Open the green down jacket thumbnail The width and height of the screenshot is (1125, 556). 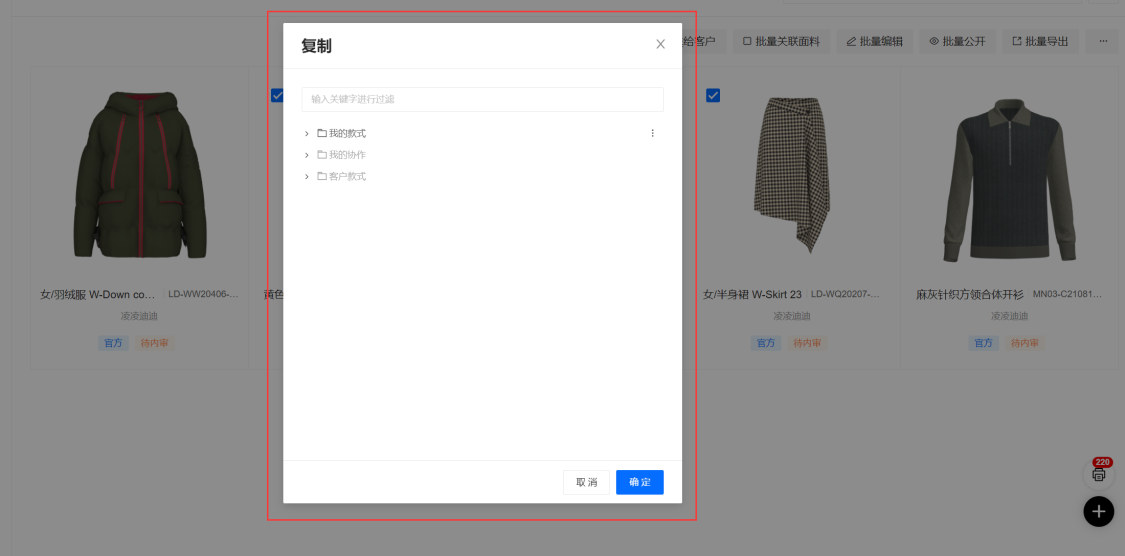[139, 176]
